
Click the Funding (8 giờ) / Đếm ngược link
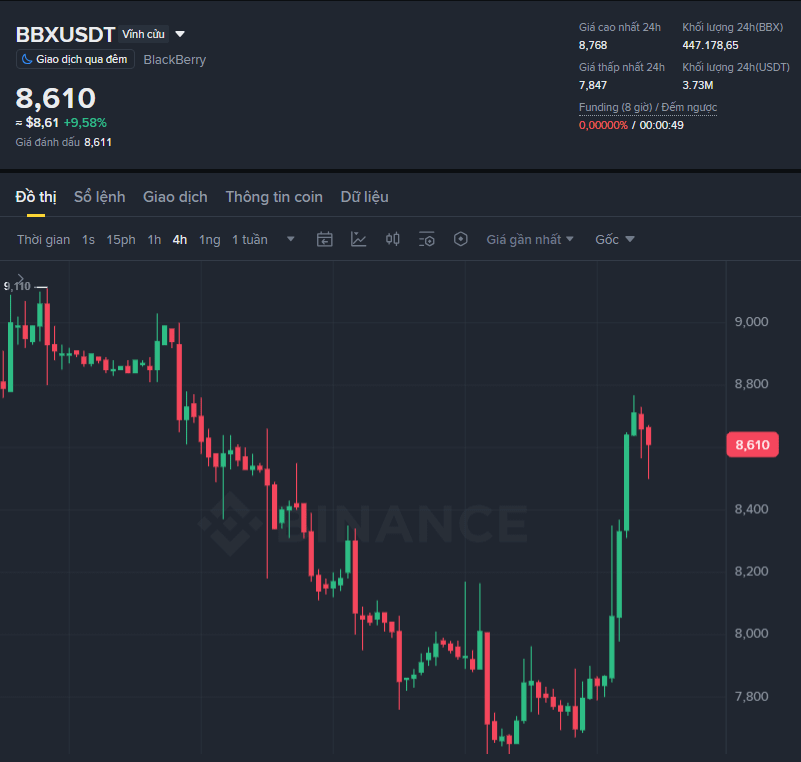click(x=648, y=107)
